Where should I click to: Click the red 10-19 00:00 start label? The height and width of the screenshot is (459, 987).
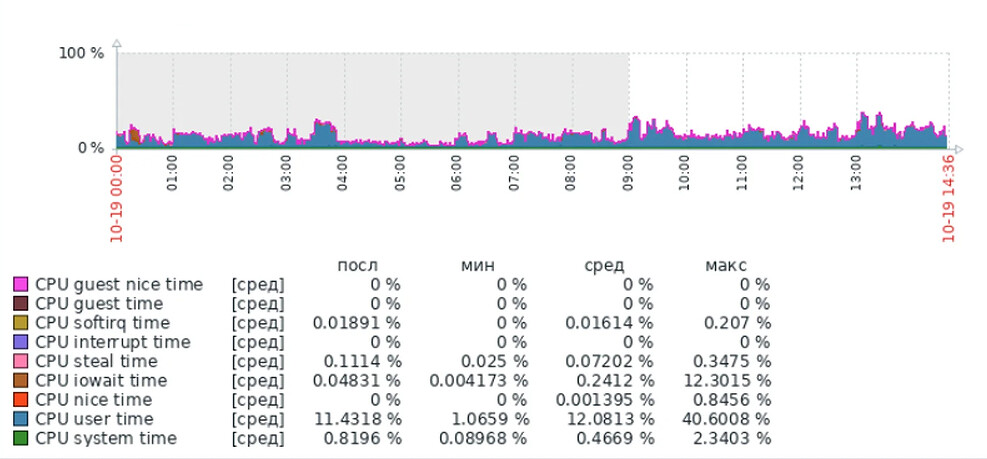117,198
